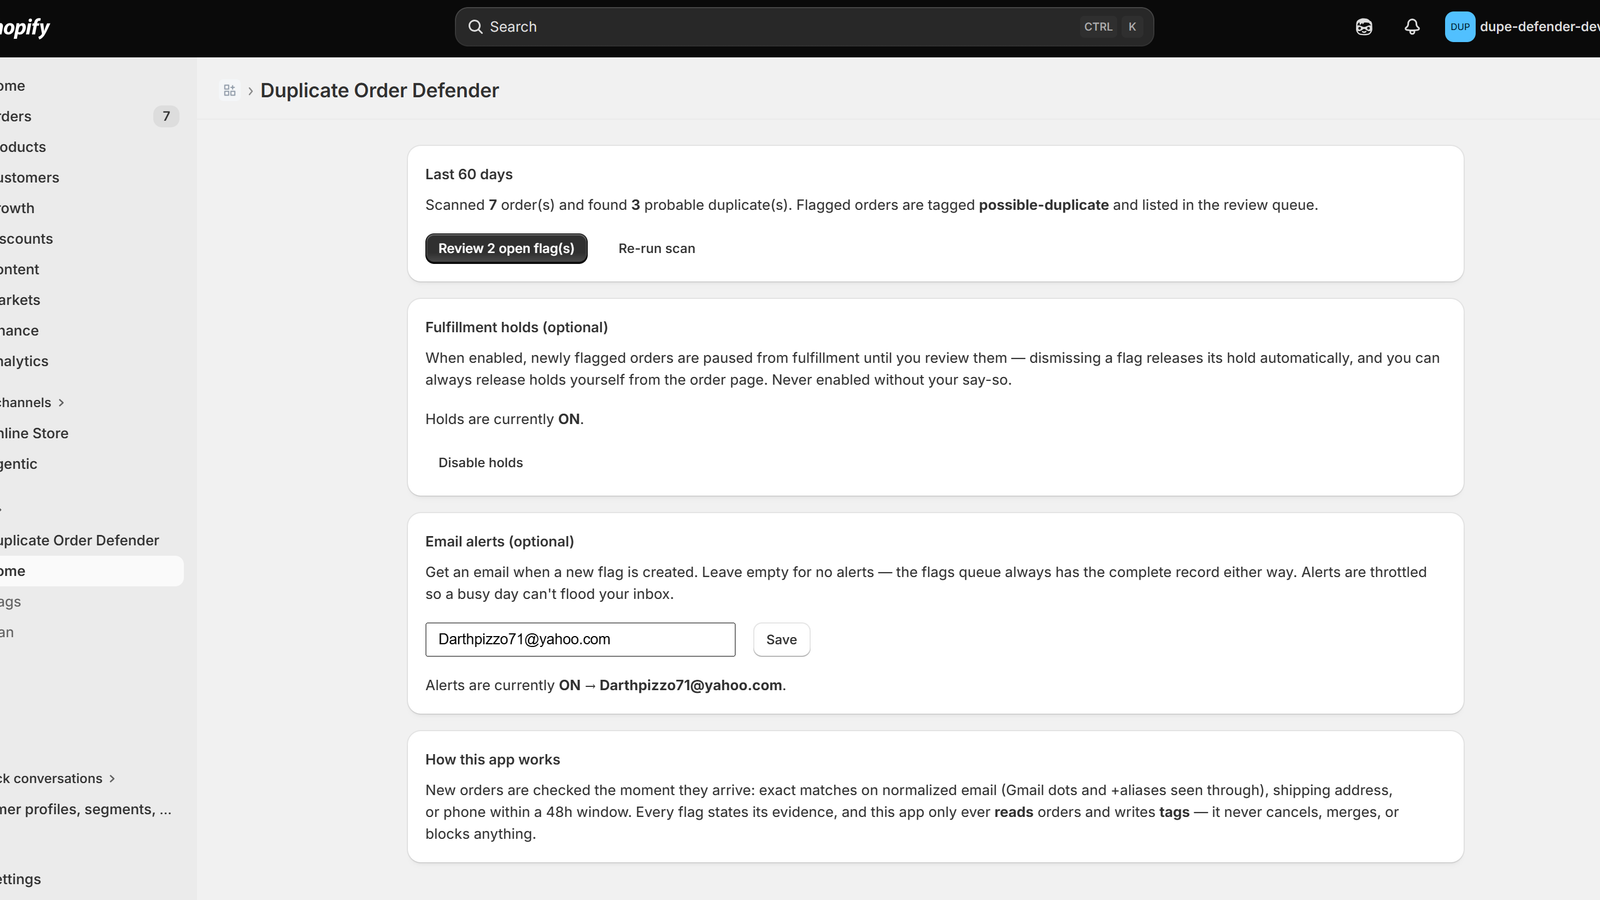
Task: Click the bold 'possible-duplicate' tag text
Action: click(1044, 205)
